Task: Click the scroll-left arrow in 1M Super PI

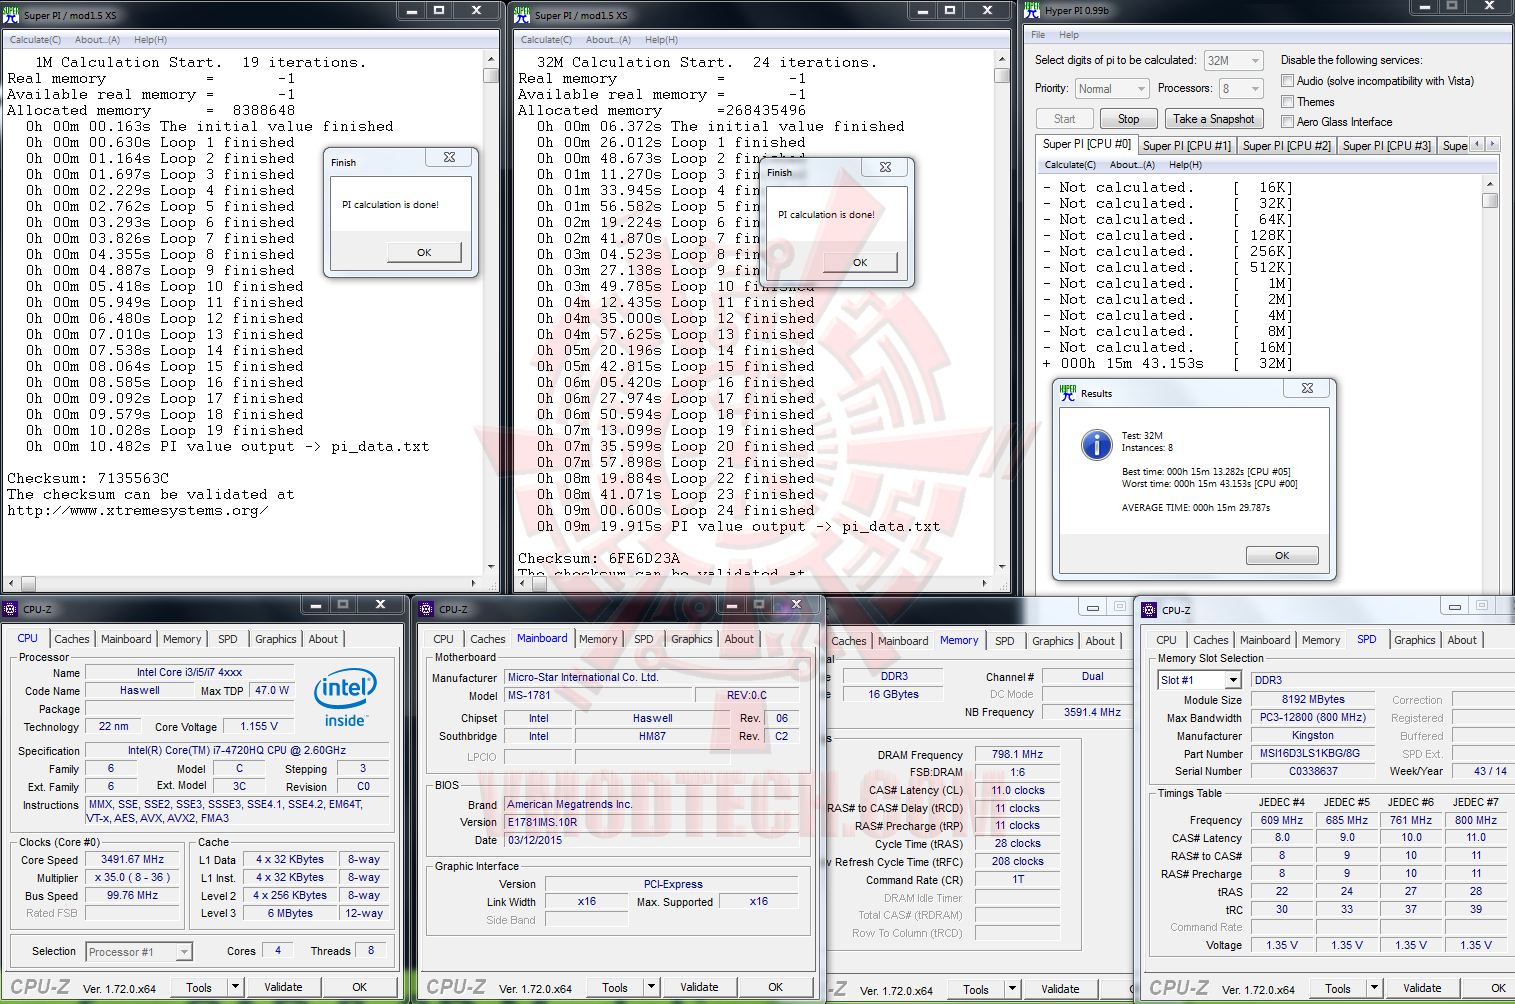Action: coord(11,583)
